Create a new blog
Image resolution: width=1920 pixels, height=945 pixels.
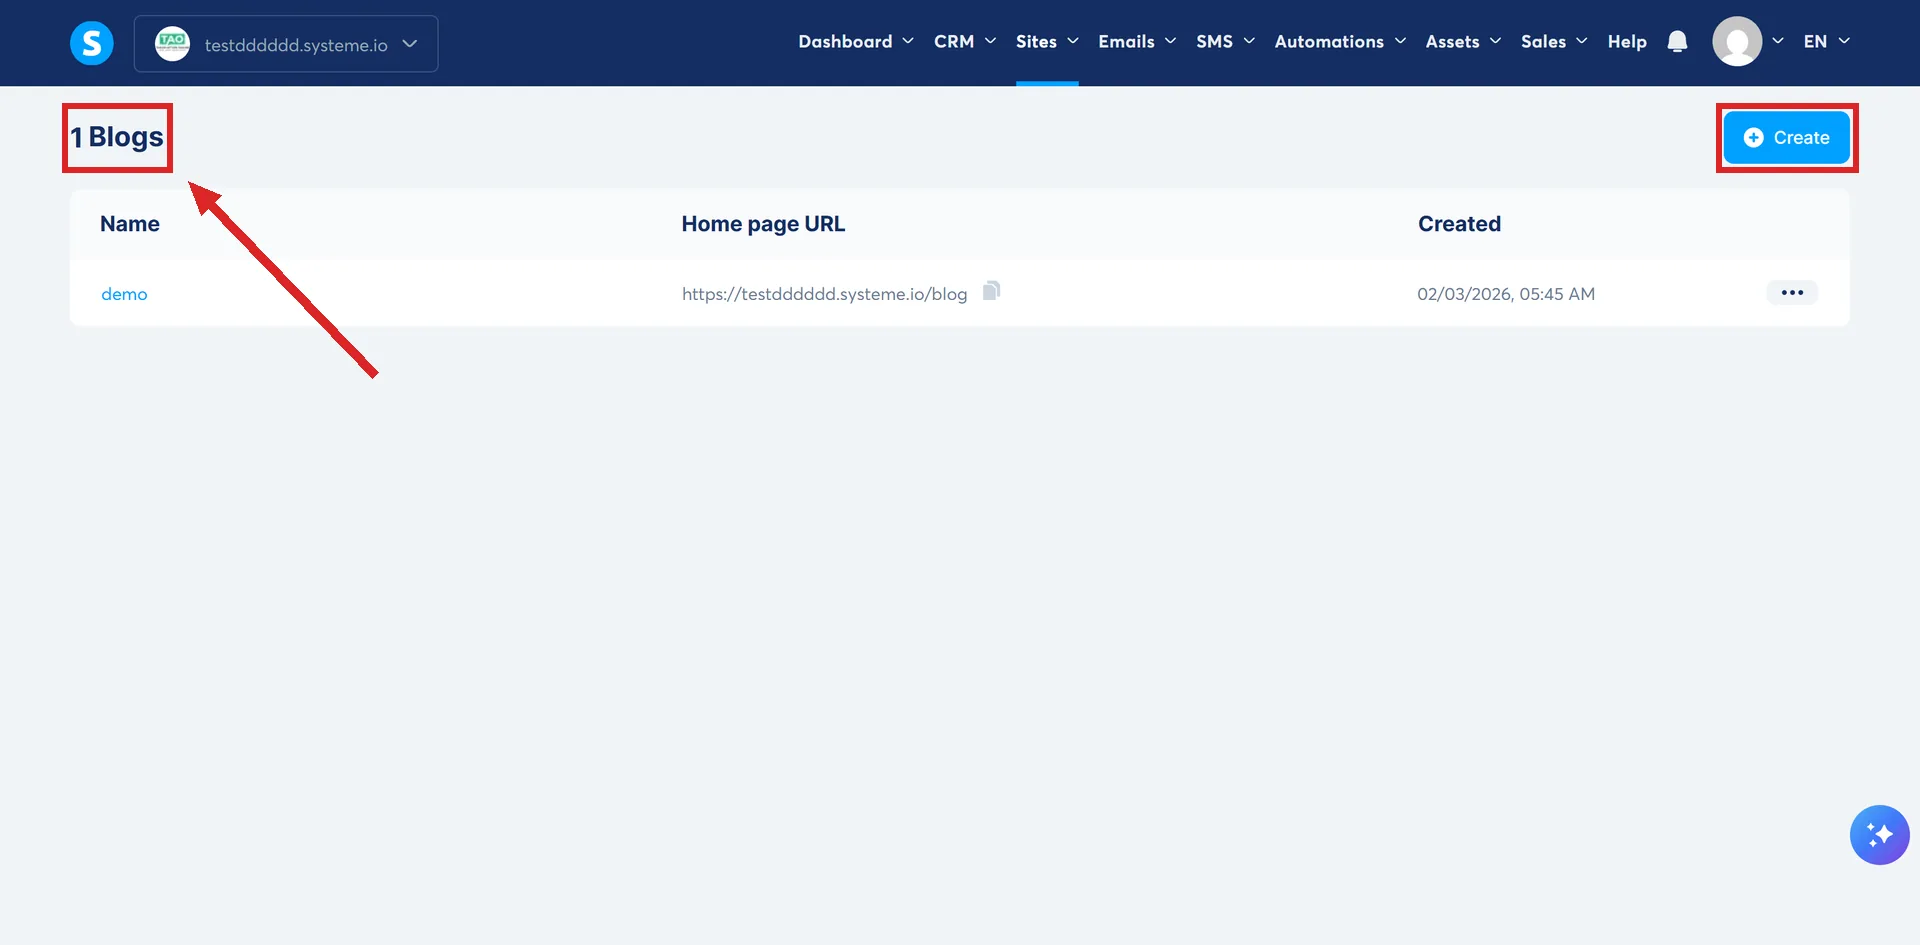(x=1786, y=138)
